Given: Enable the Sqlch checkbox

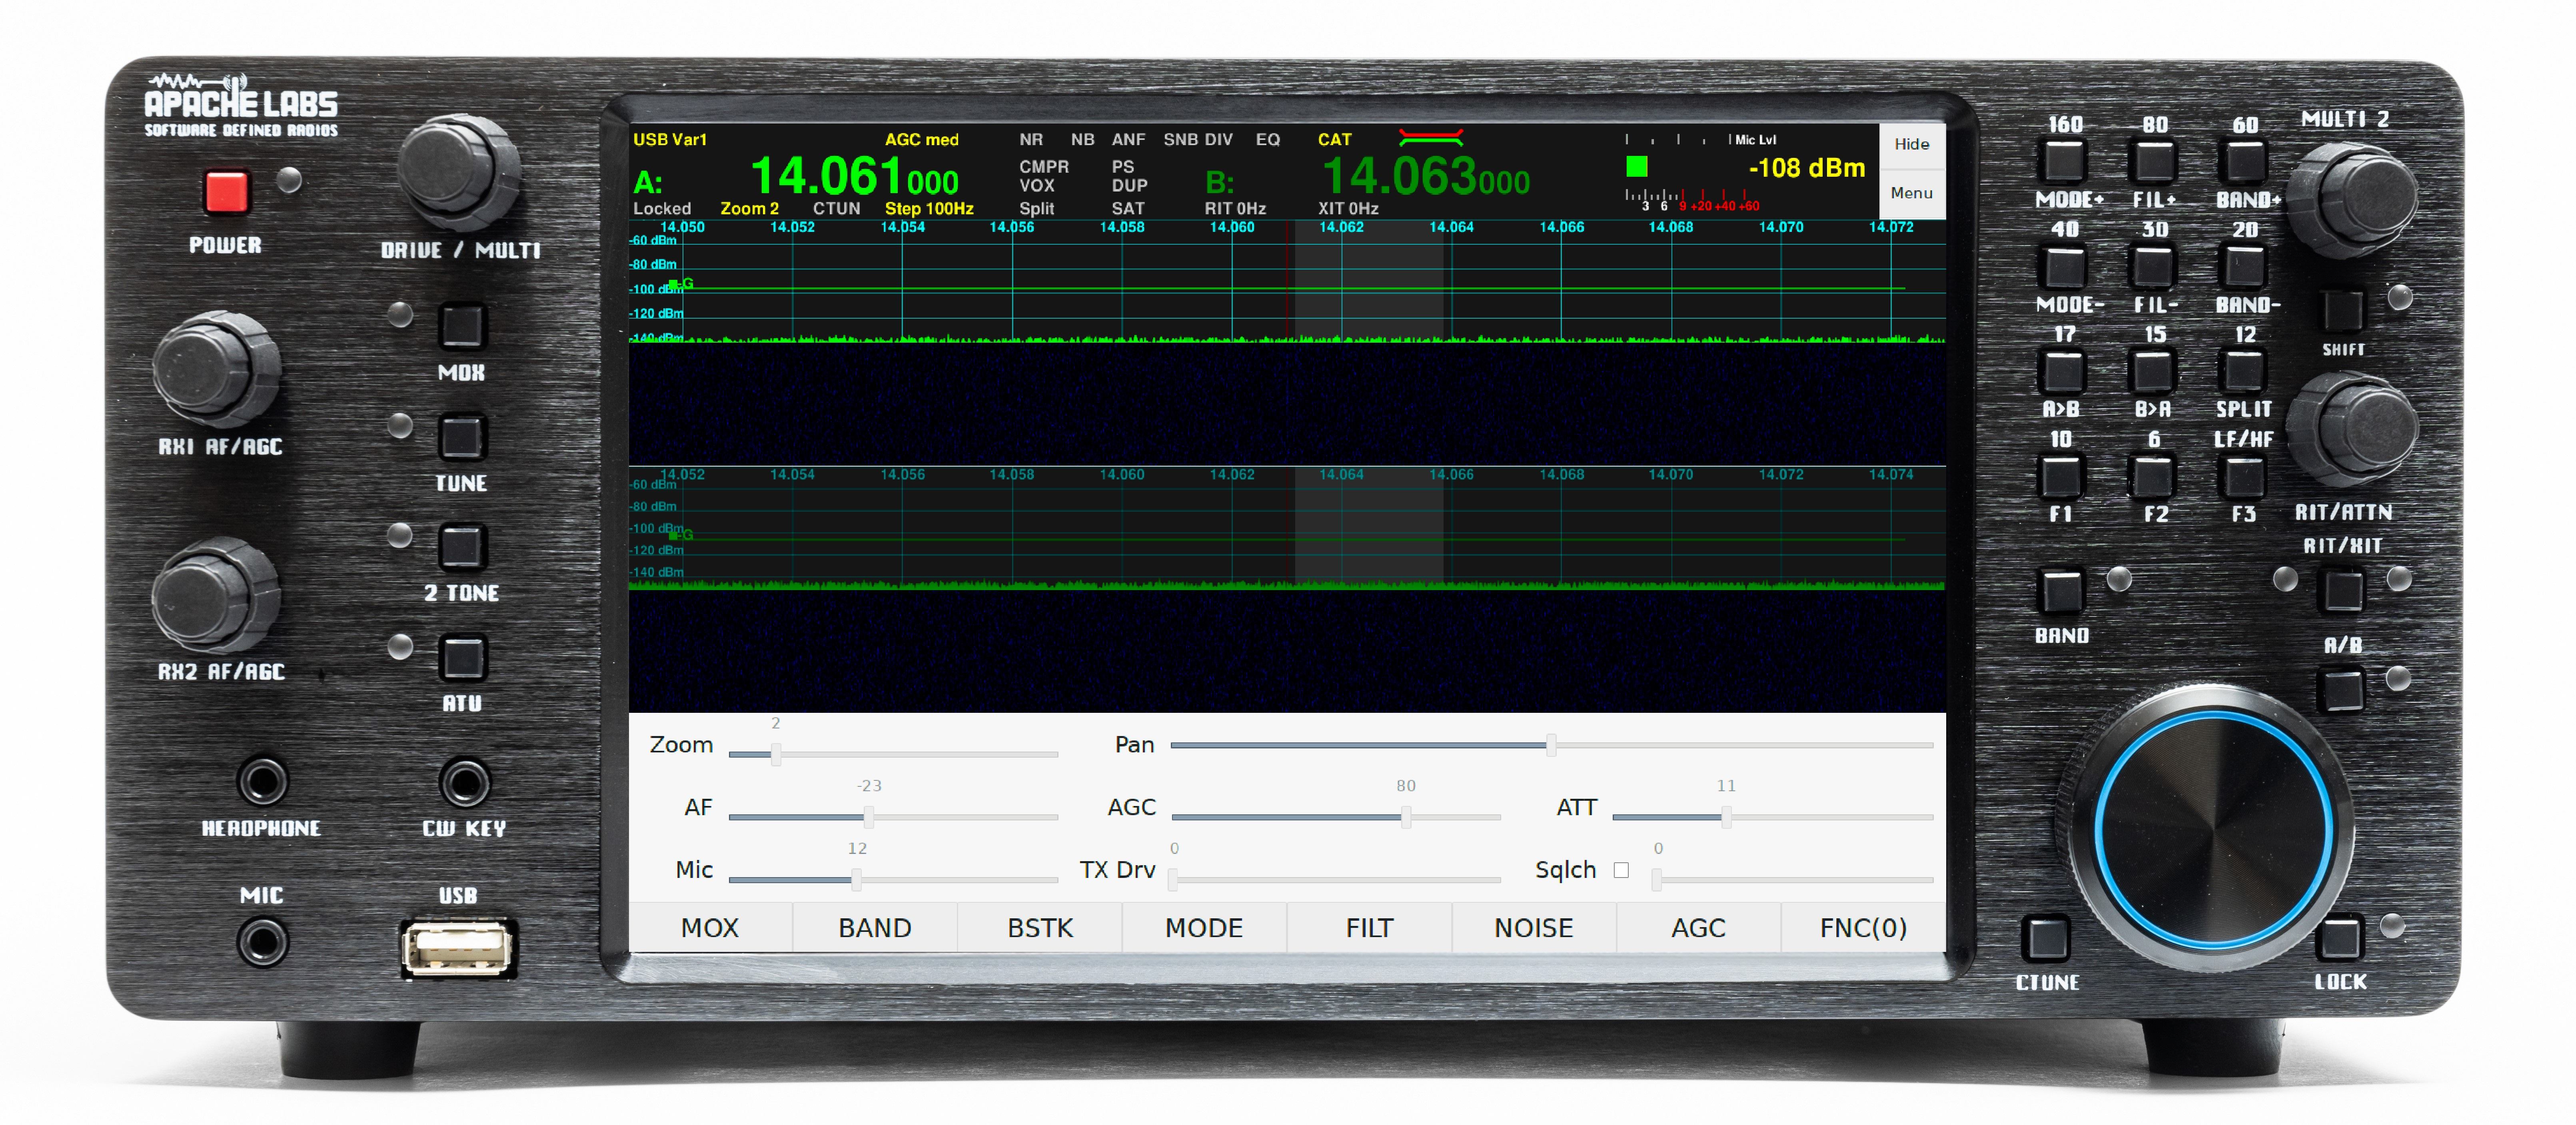Looking at the screenshot, I should (1621, 870).
